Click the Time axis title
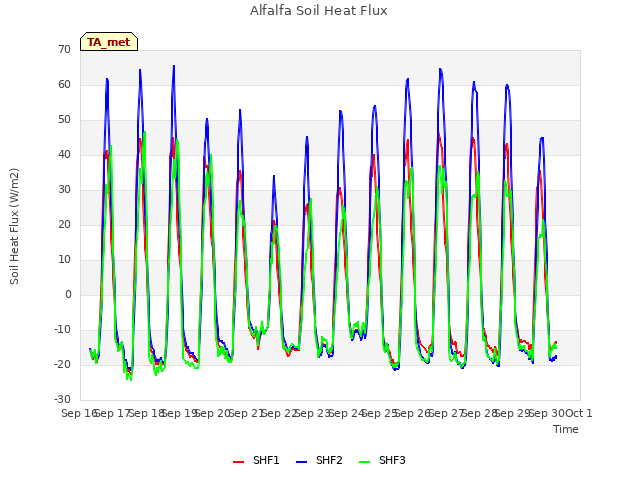640x480 pixels. (x=566, y=429)
